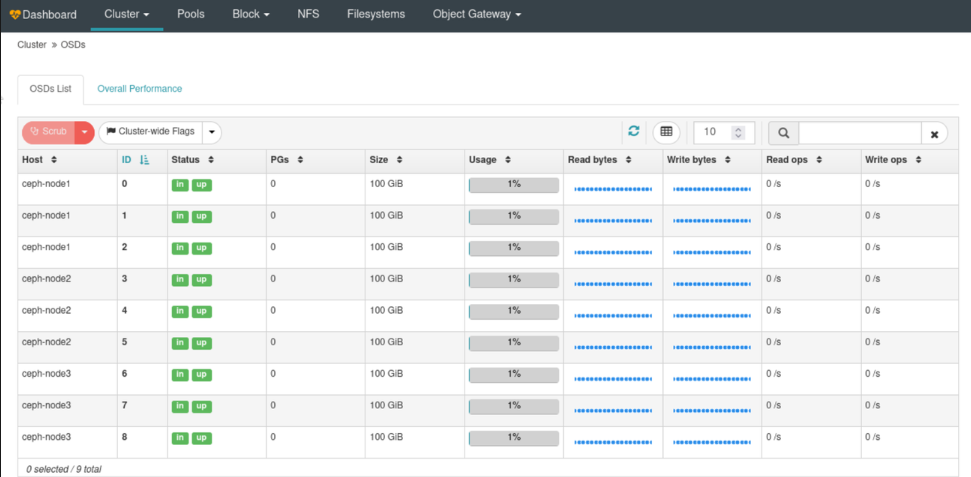The height and width of the screenshot is (477, 971).
Task: Click the ID column sort icon
Action: click(x=144, y=160)
